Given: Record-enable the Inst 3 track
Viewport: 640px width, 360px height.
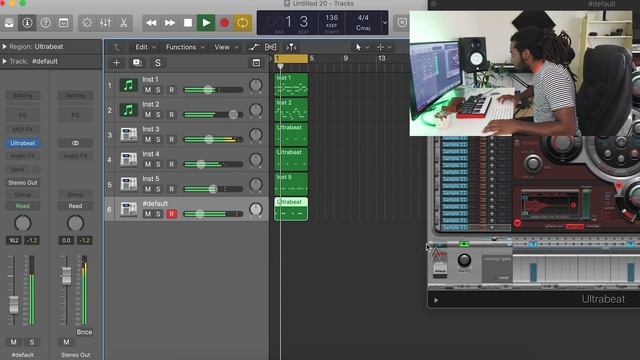Looking at the screenshot, I should [x=171, y=140].
